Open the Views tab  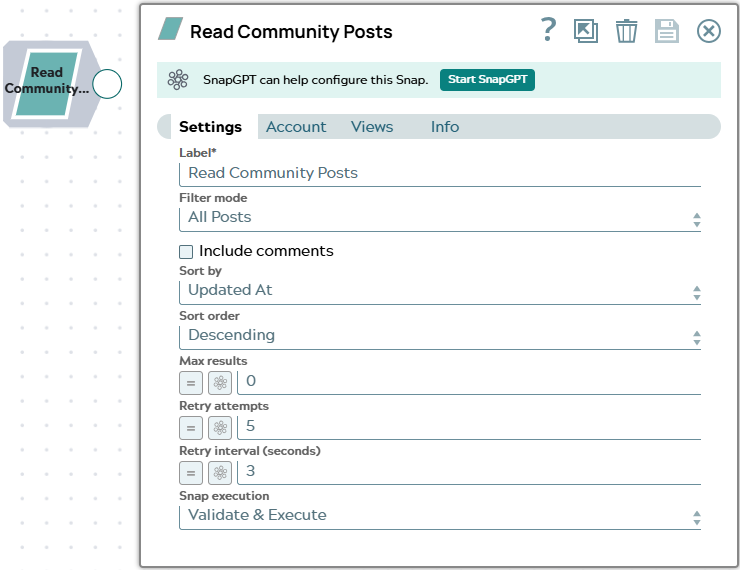pos(372,127)
